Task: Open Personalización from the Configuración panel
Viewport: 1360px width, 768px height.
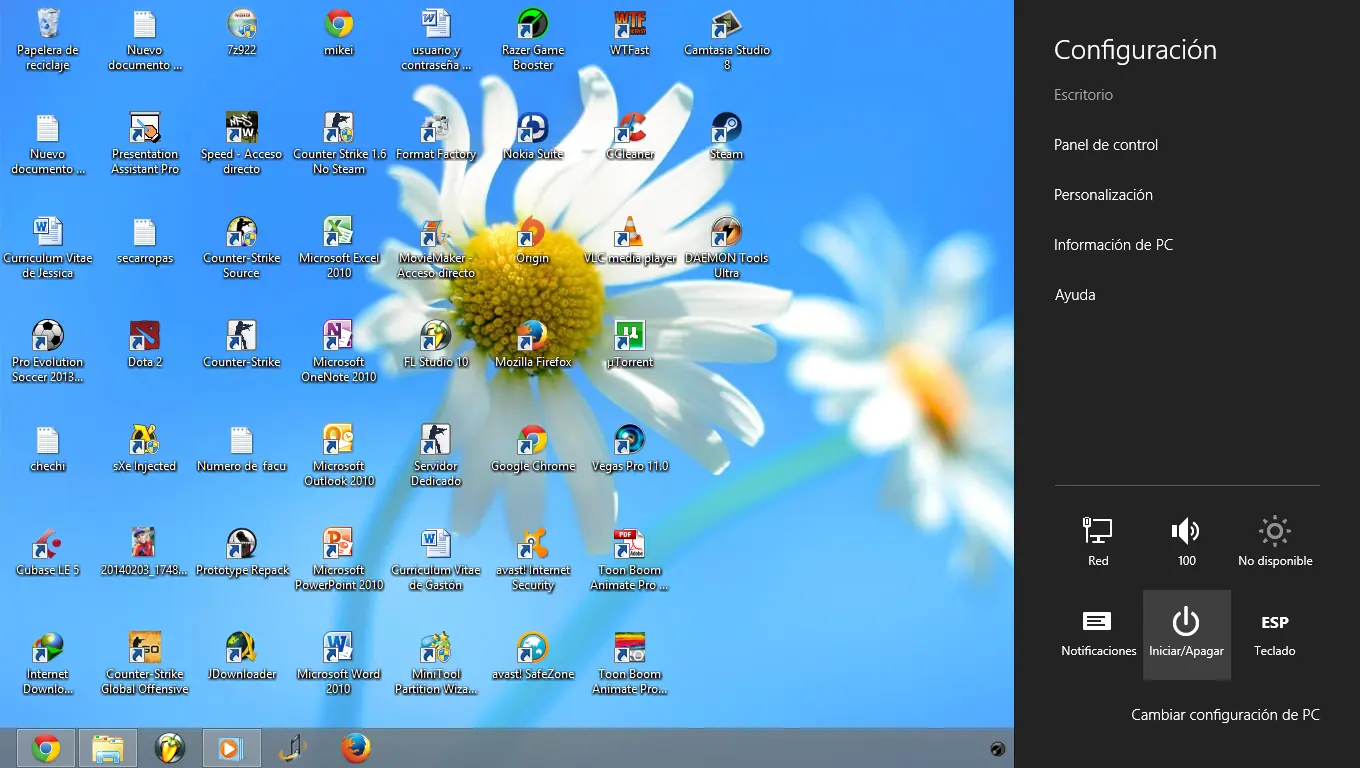Action: (x=1103, y=194)
